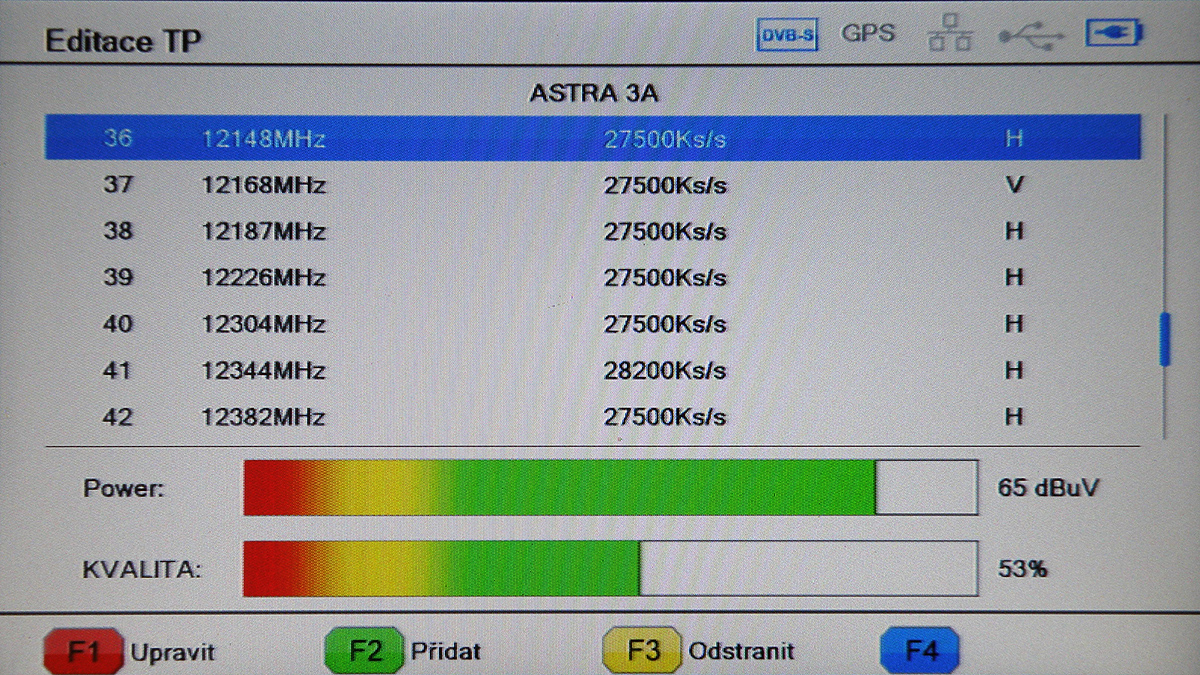Click the GPS status indicator
The width and height of the screenshot is (1200, 675).
pos(867,34)
